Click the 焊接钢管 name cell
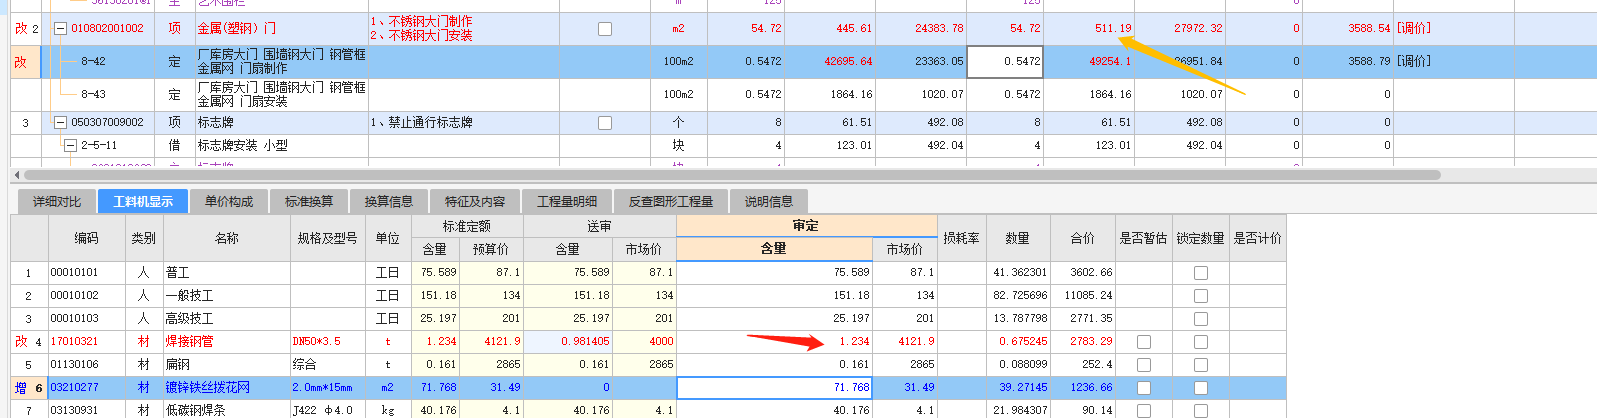 pos(227,342)
